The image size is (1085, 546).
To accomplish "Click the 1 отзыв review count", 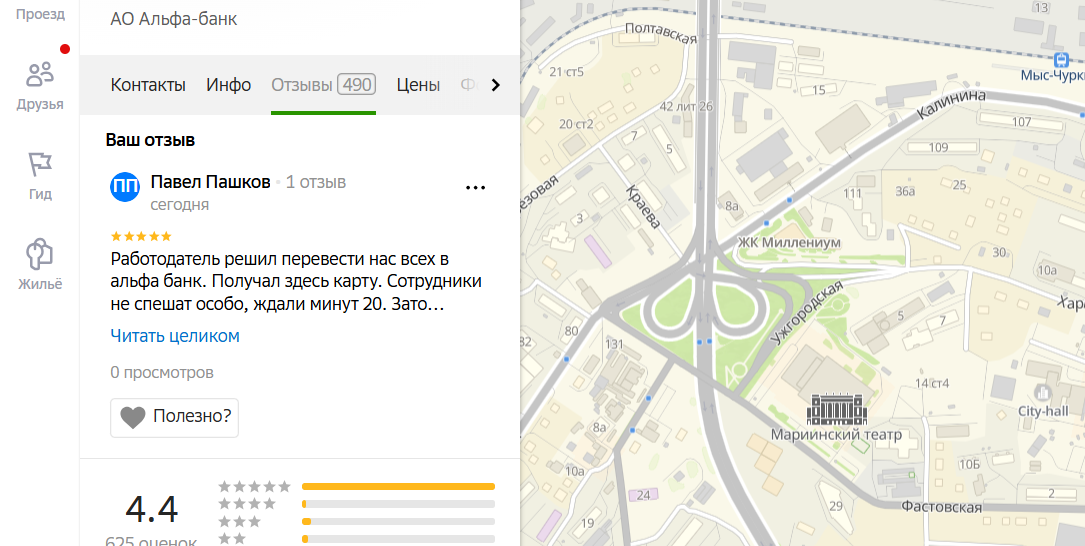I will click(x=316, y=182).
